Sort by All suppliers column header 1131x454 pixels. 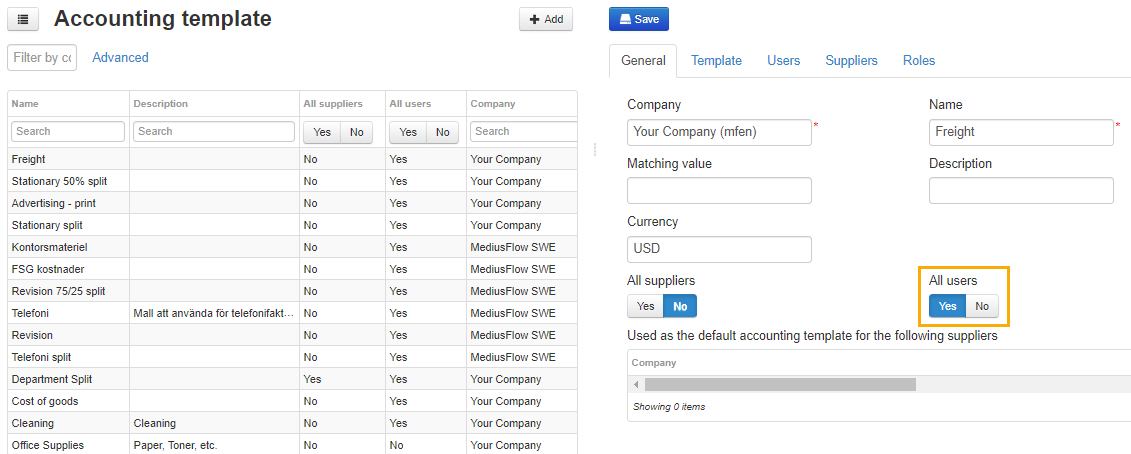click(x=342, y=103)
